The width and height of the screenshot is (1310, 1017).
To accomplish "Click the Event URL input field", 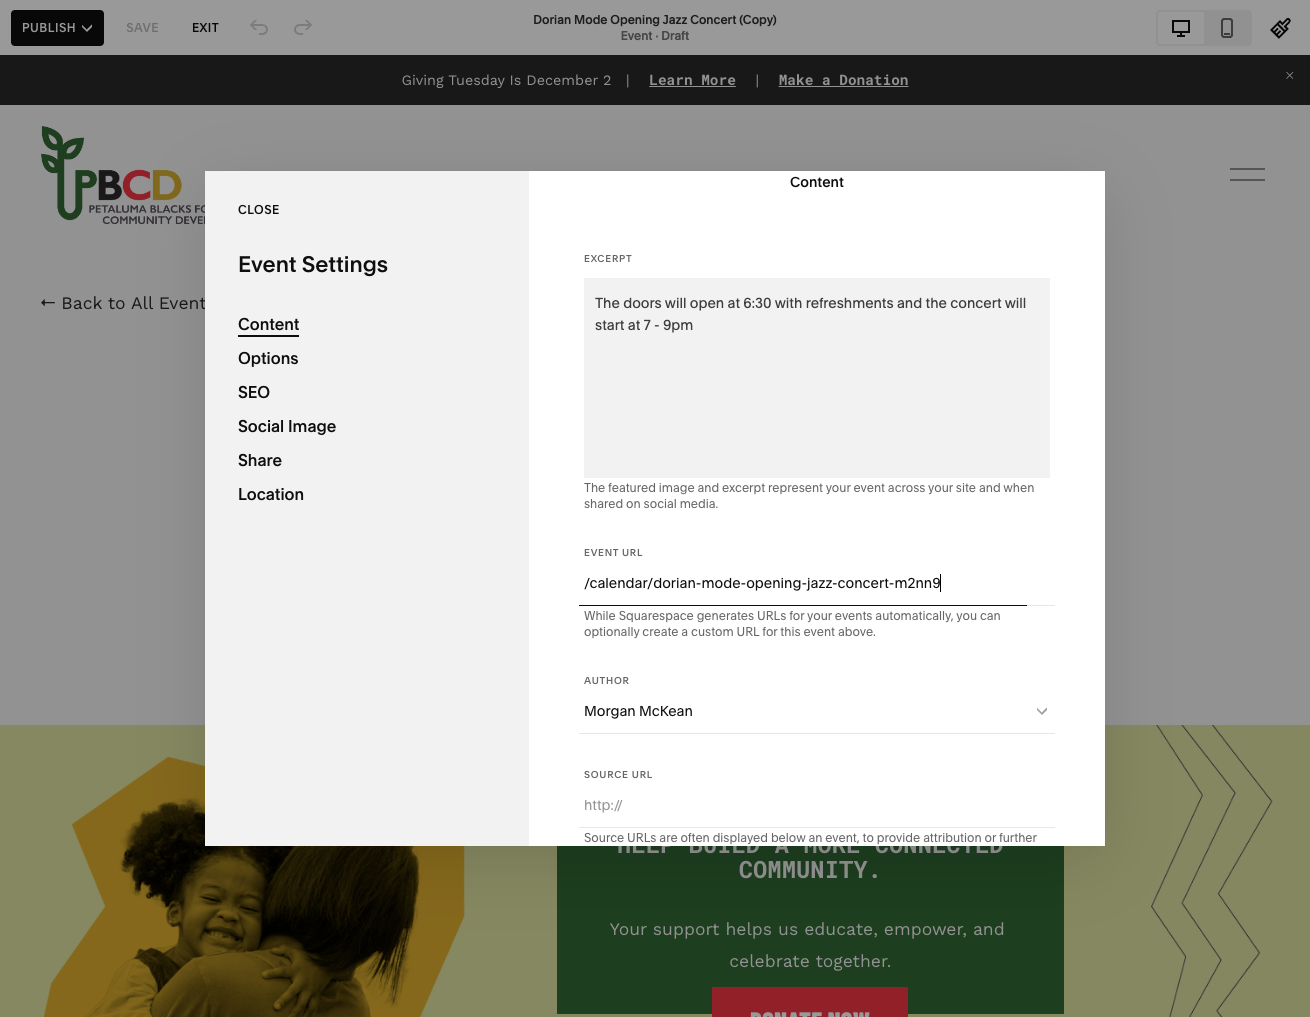I will tap(817, 583).
